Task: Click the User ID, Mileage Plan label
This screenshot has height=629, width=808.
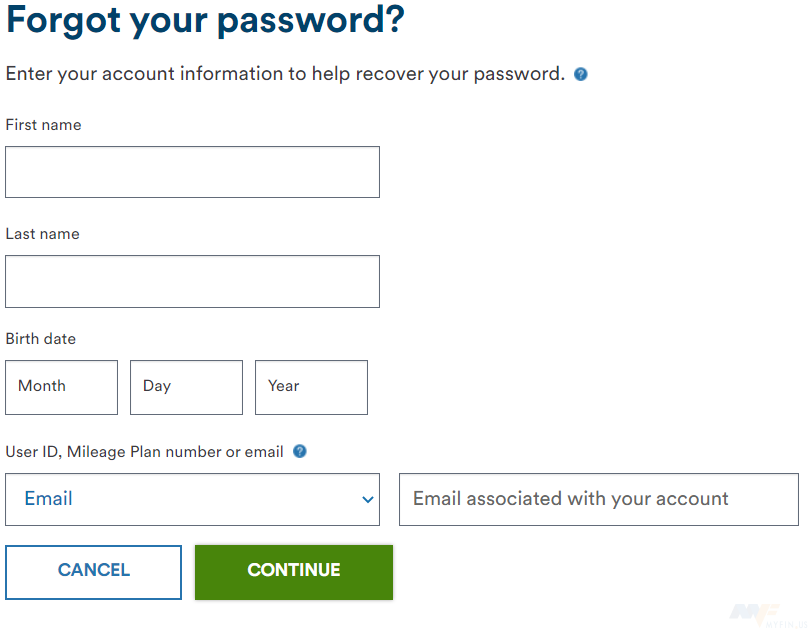Action: pos(140,451)
